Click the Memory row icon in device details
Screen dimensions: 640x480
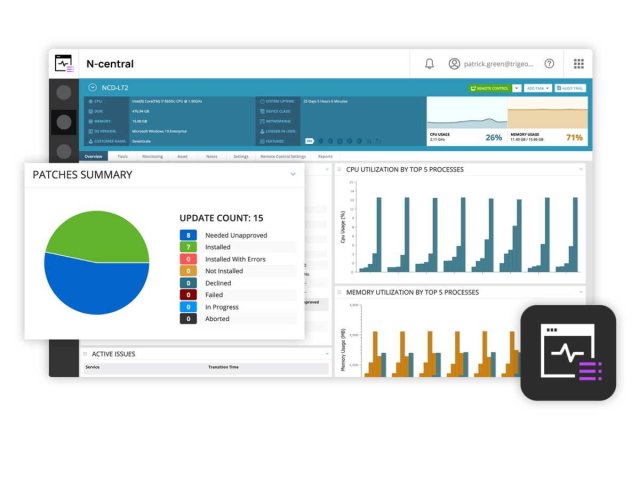91,121
